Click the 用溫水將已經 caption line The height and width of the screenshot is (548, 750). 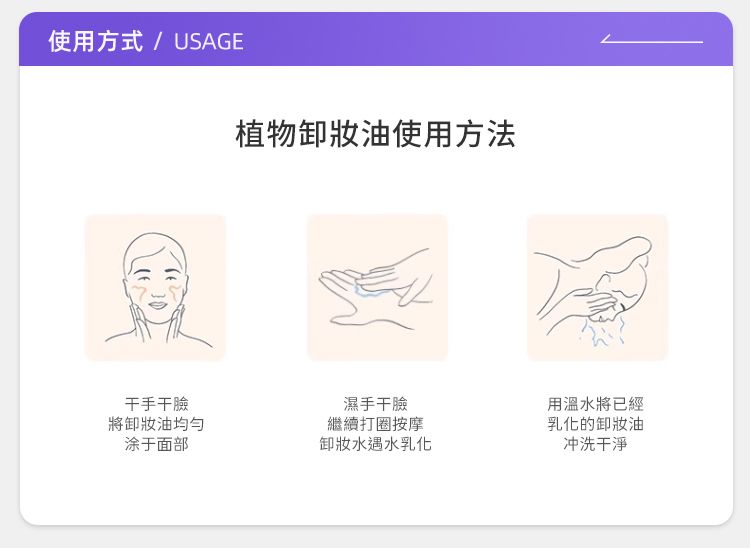coord(596,404)
